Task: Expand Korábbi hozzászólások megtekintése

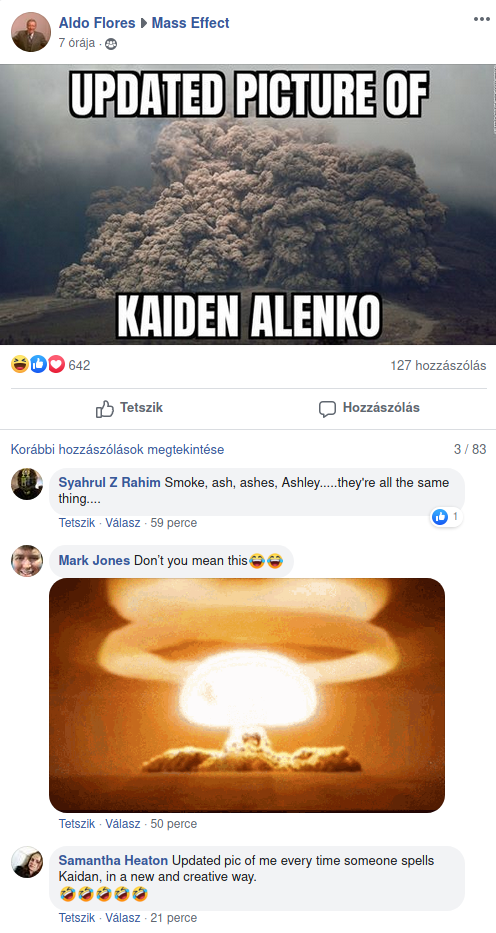Action: [118, 449]
